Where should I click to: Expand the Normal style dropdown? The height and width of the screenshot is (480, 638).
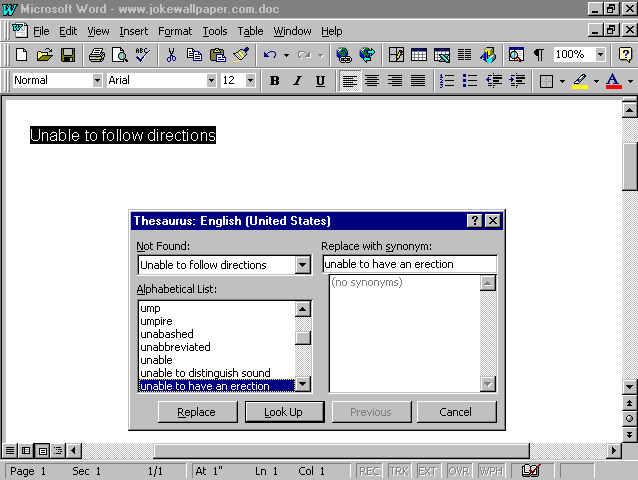tap(97, 81)
